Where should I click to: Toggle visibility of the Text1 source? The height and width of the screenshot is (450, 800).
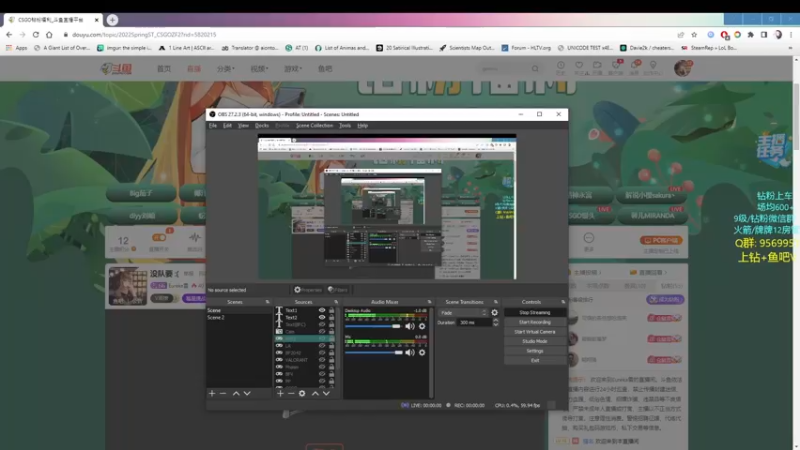coord(322,310)
